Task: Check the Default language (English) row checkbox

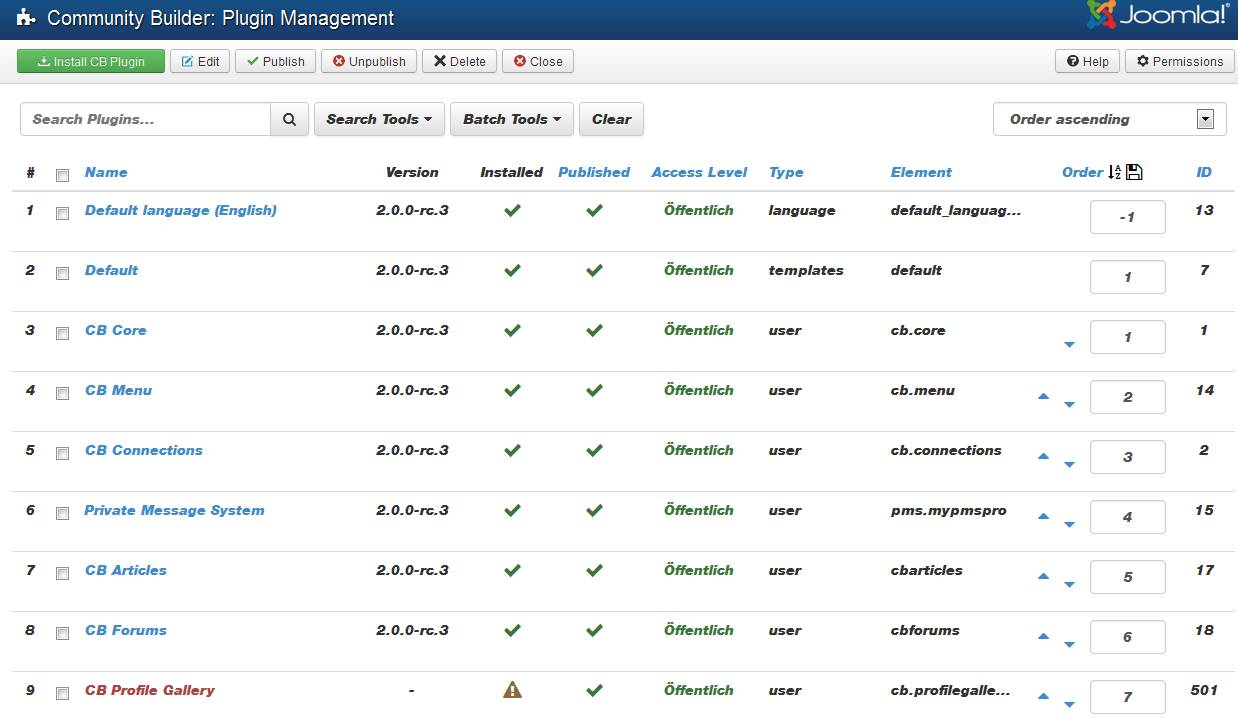Action: (62, 213)
